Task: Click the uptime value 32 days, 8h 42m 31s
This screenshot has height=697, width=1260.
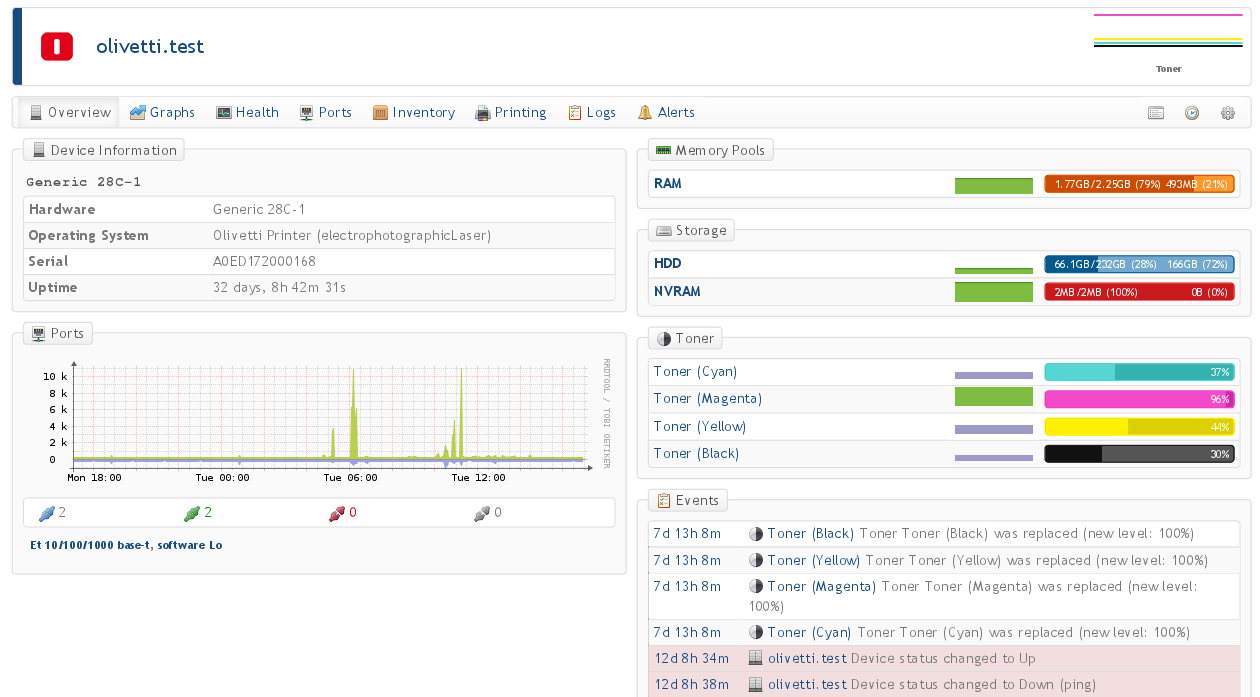Action: 279,288
